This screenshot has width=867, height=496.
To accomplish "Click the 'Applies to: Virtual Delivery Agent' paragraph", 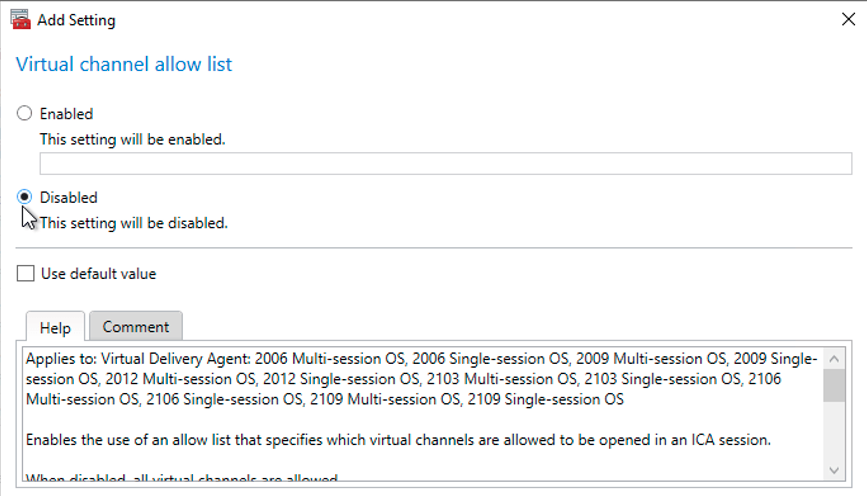I will [x=420, y=379].
